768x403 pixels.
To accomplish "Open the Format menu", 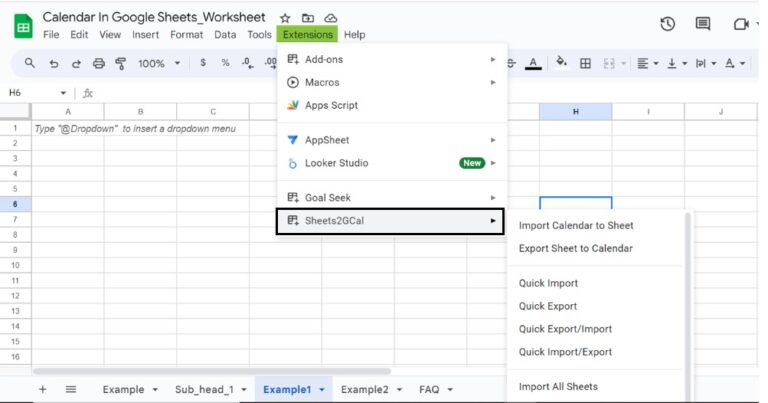I will pos(187,35).
